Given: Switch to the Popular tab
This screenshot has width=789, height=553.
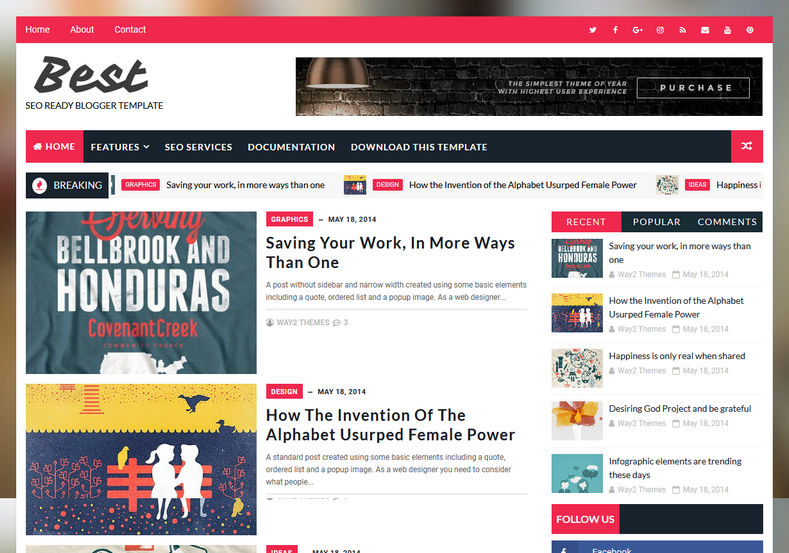Looking at the screenshot, I should 656,222.
